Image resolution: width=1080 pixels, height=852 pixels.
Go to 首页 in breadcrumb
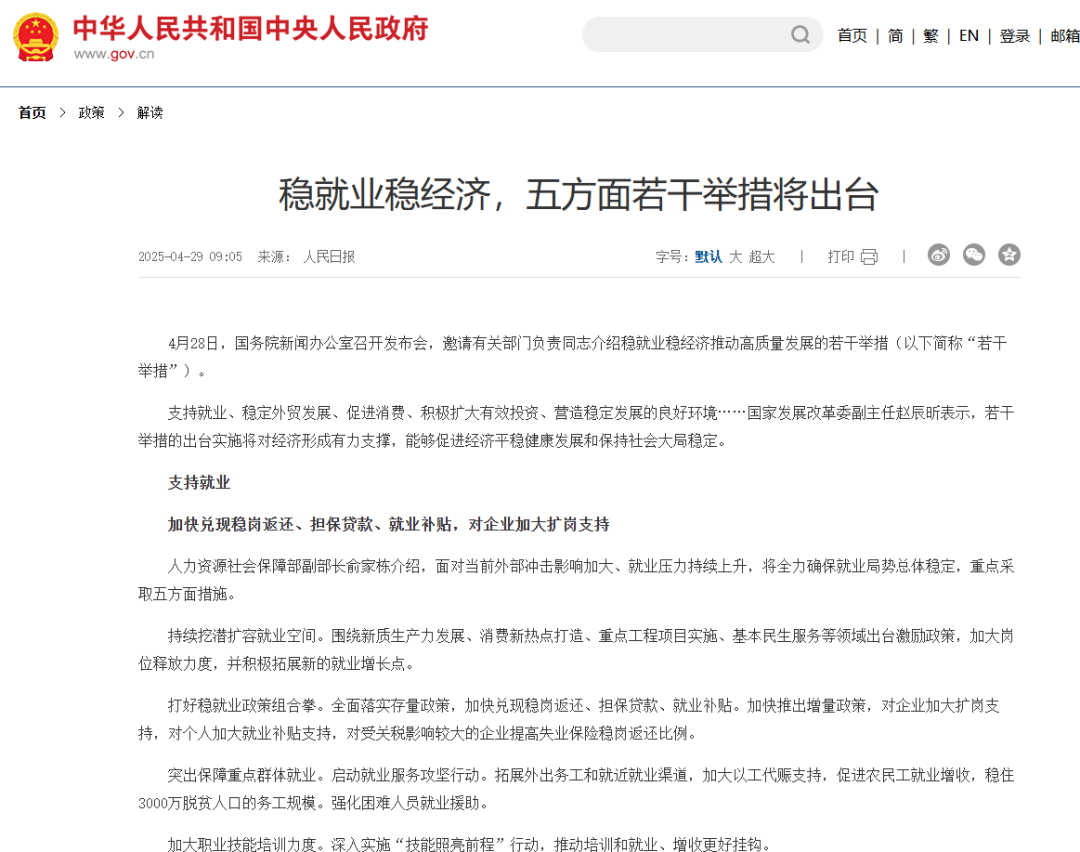point(32,113)
